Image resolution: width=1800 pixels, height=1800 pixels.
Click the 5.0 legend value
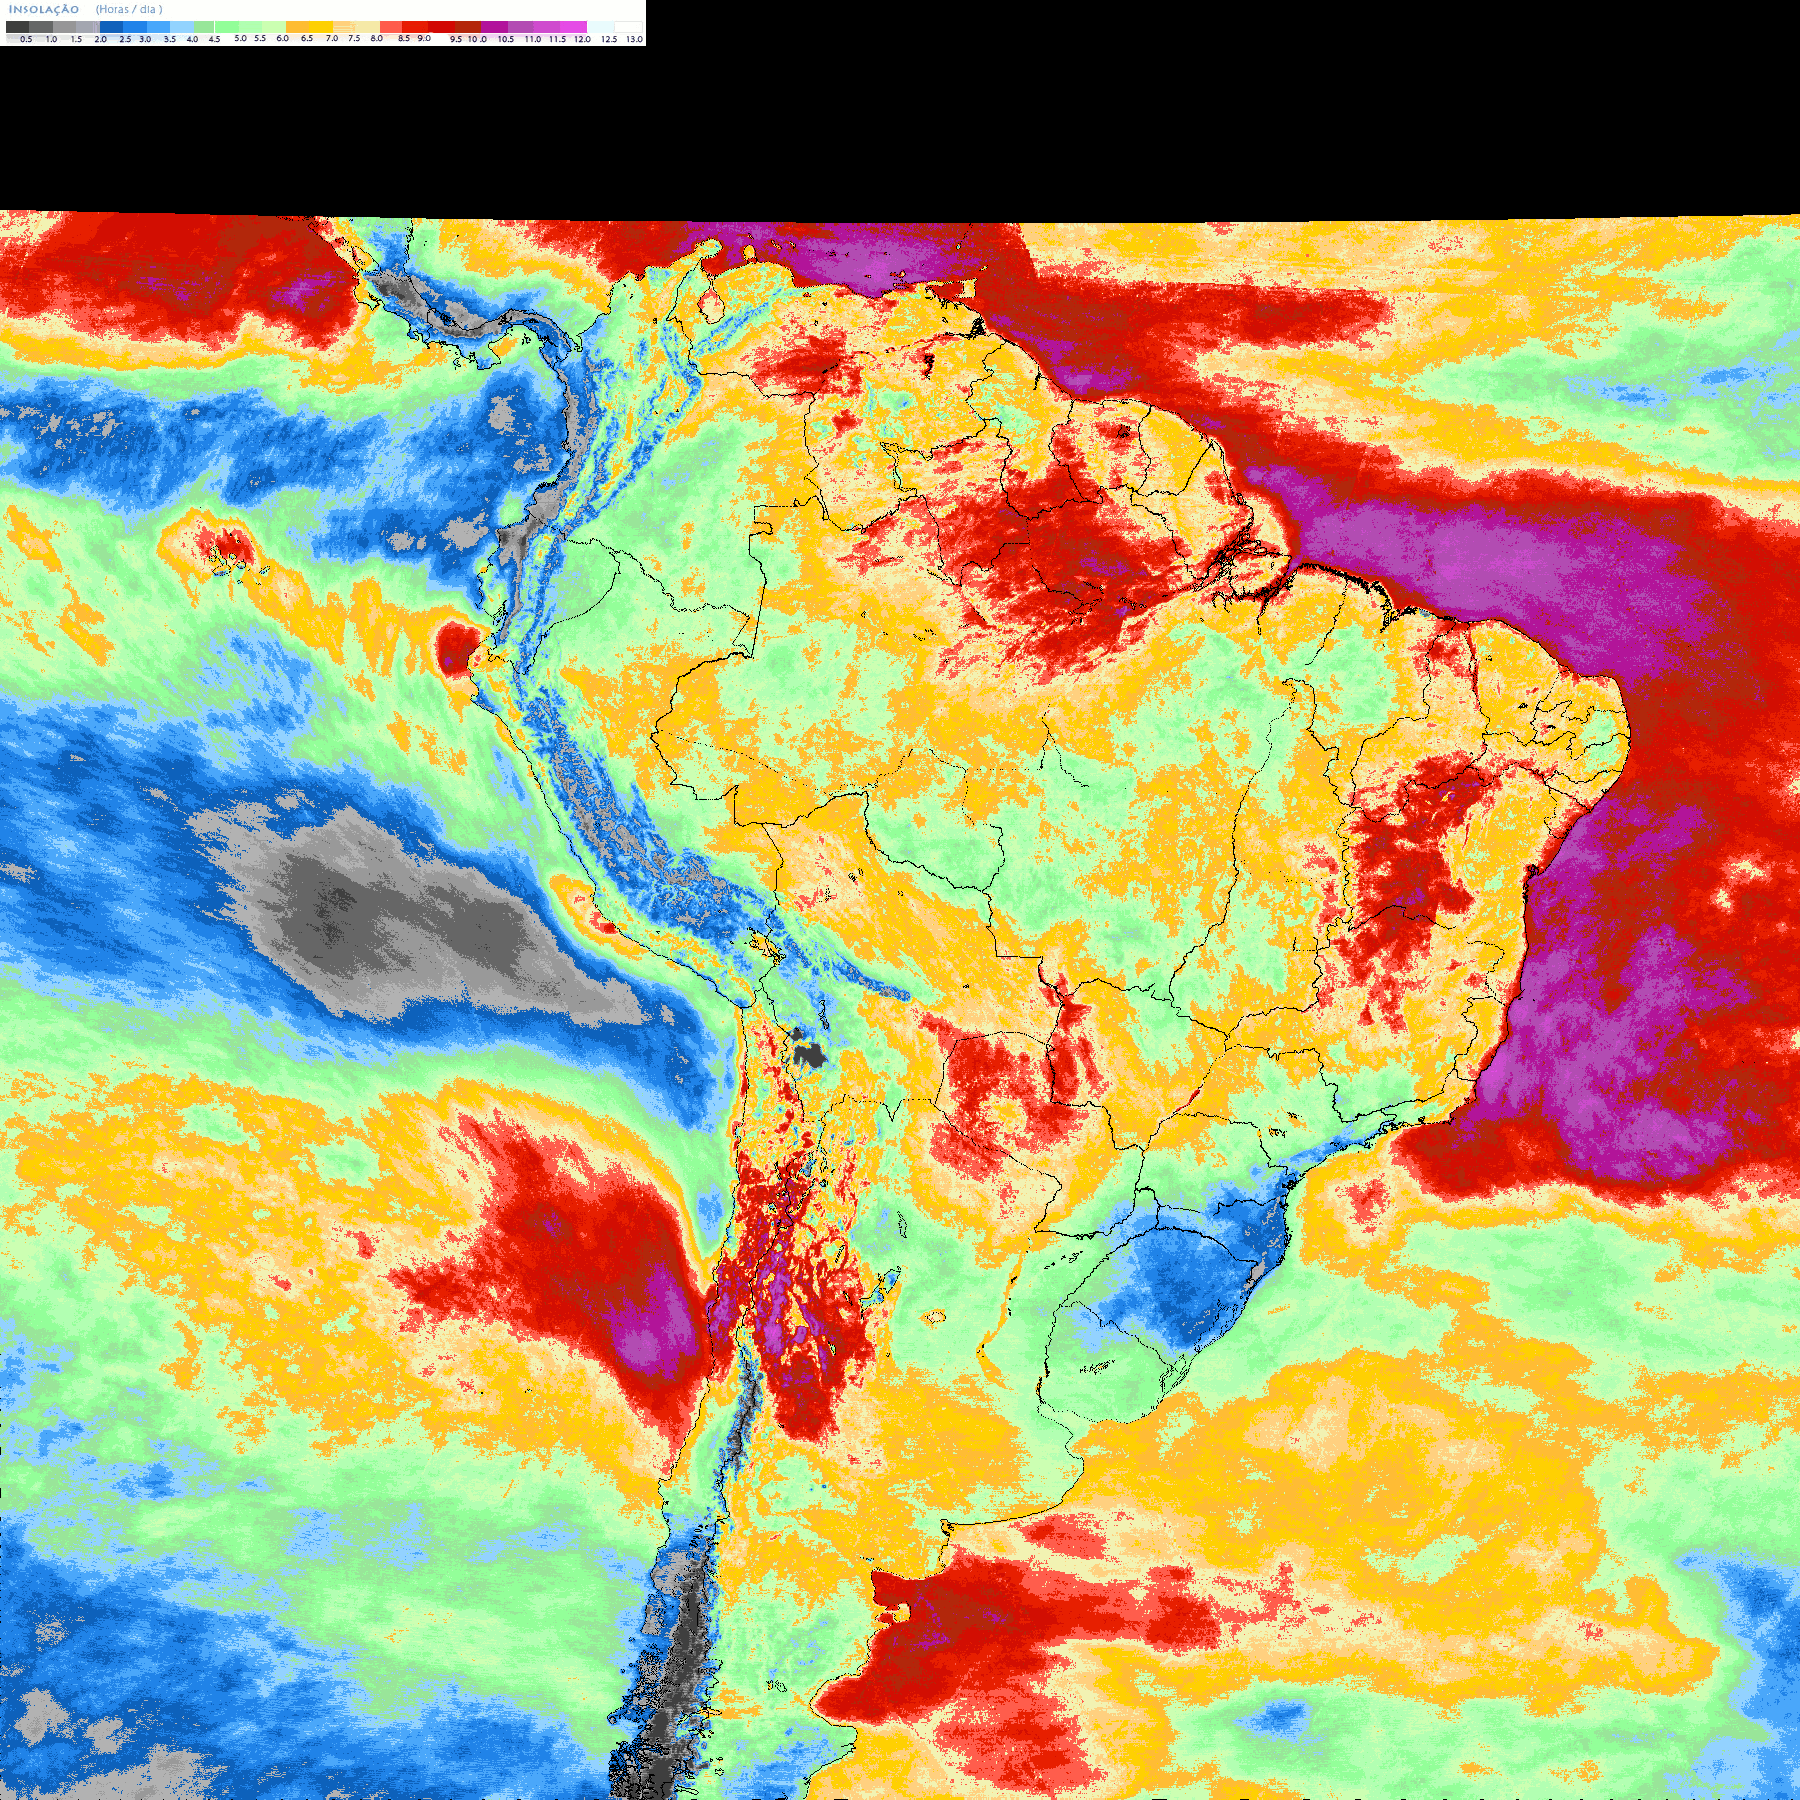click(x=240, y=38)
